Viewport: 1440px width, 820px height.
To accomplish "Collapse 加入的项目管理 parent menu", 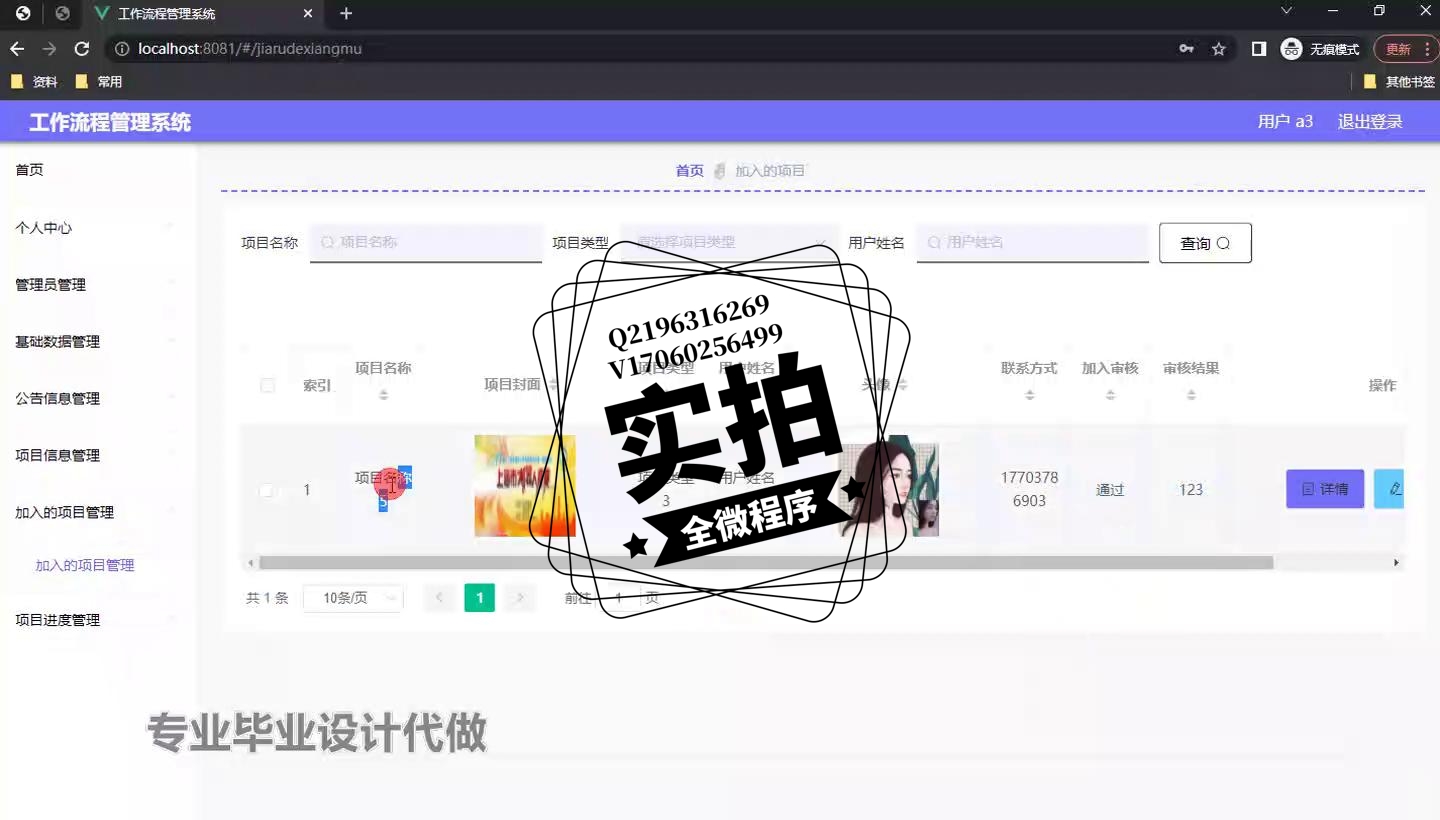I will pos(97,513).
